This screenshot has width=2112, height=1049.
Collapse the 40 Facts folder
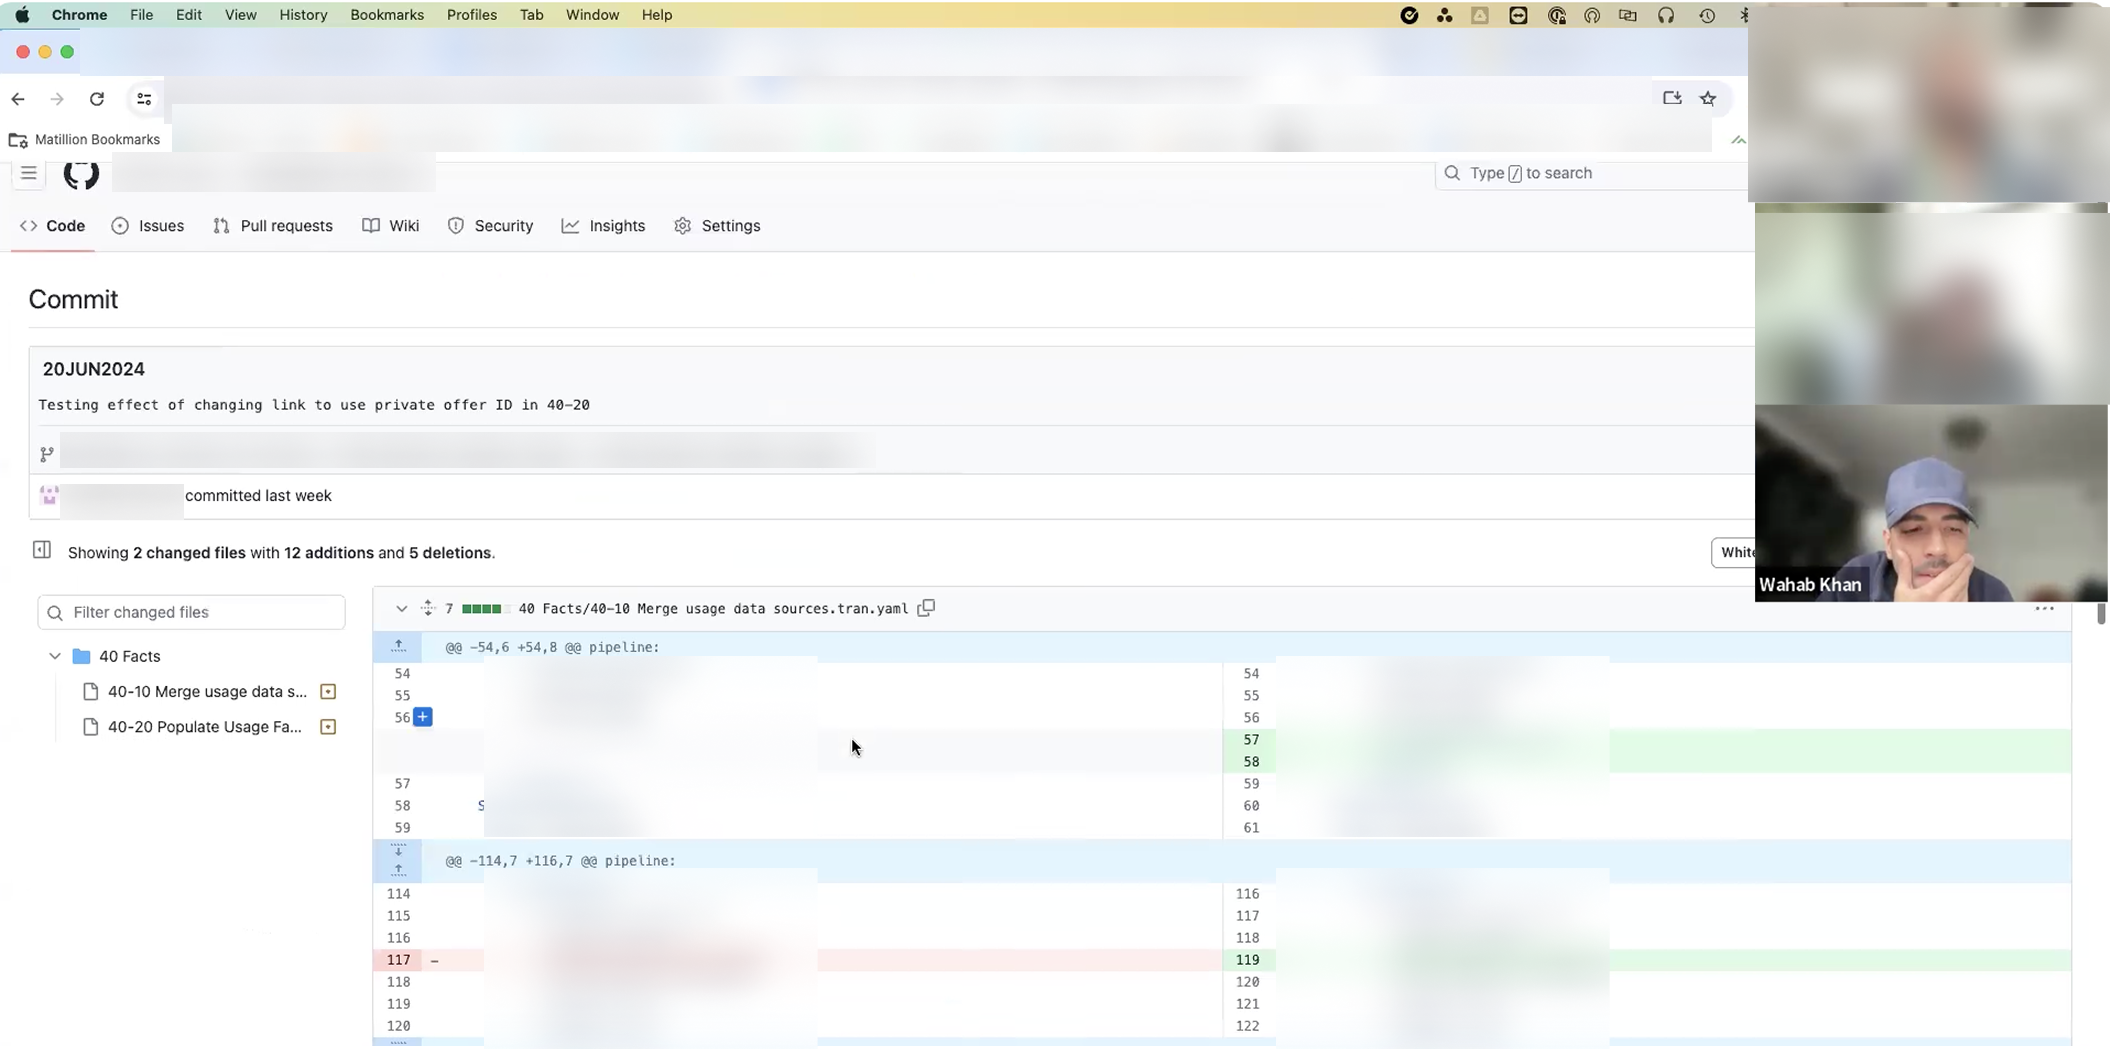tap(55, 656)
